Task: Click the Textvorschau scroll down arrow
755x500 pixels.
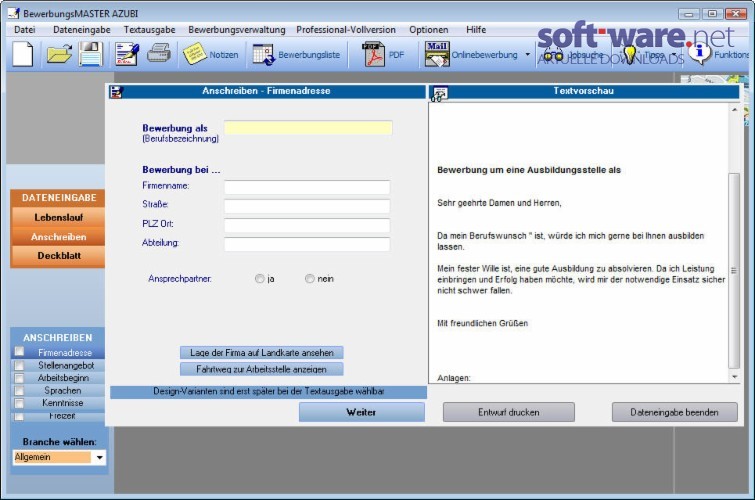Action: coord(734,377)
